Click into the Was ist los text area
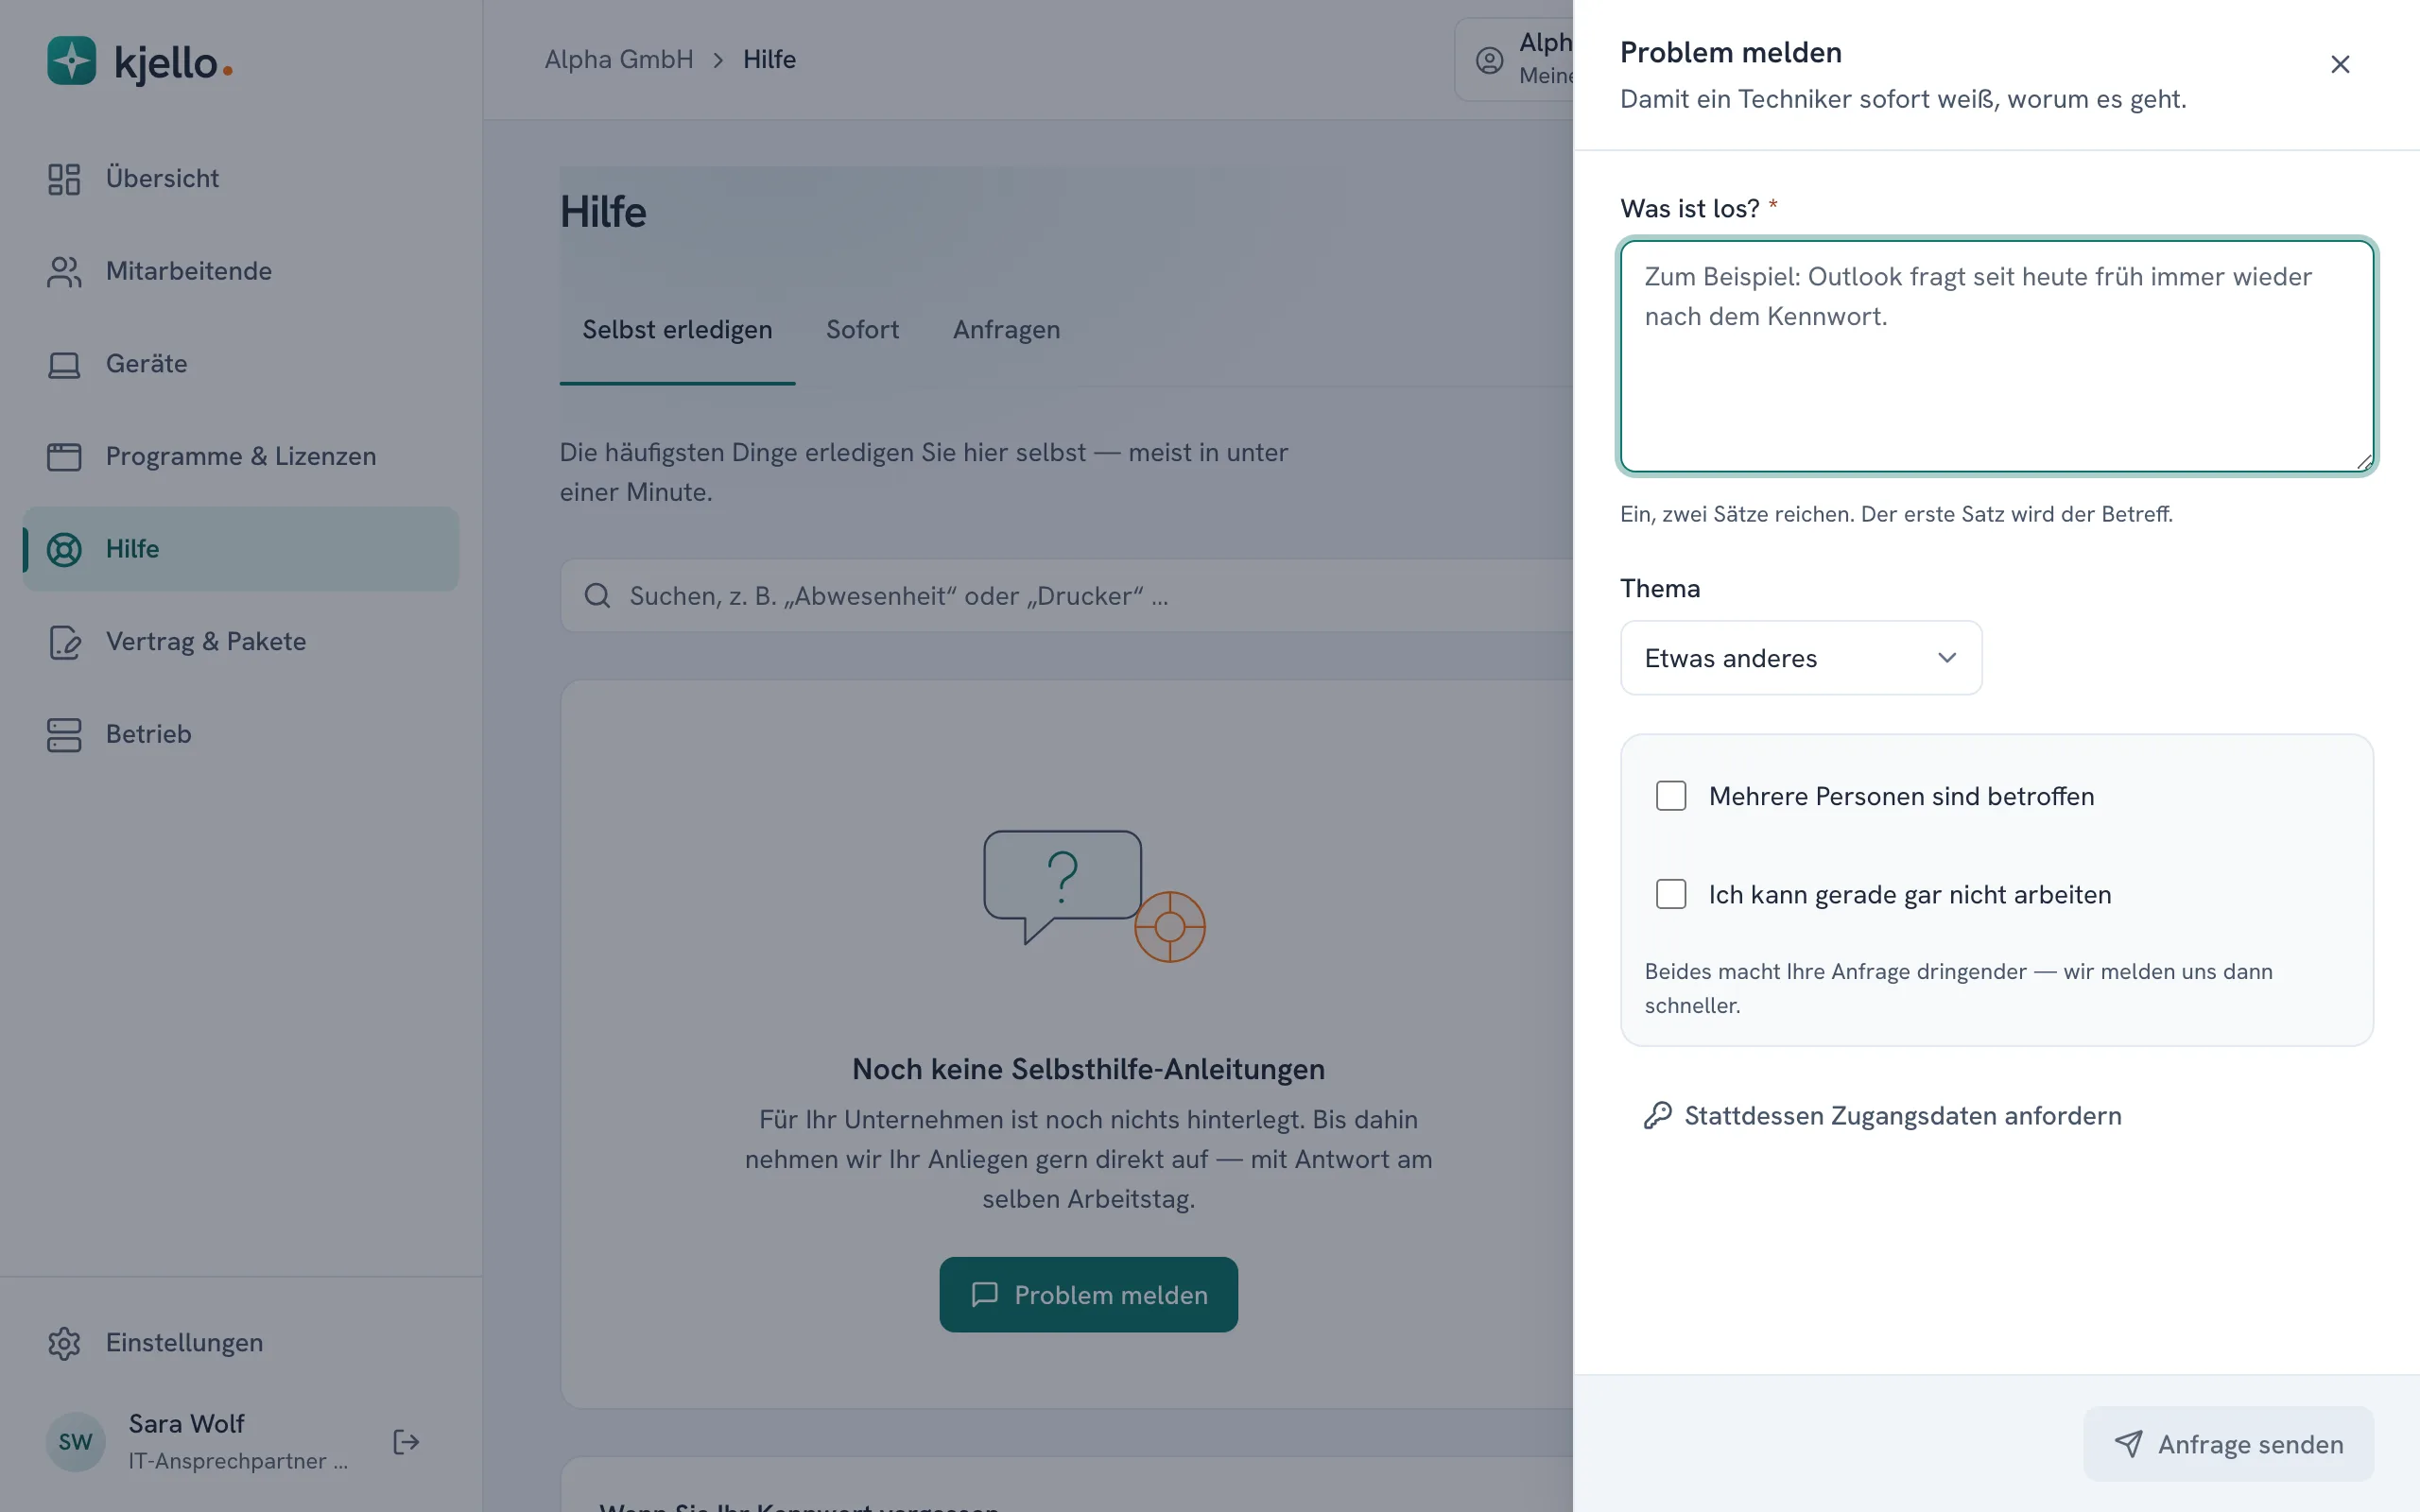 point(1997,356)
